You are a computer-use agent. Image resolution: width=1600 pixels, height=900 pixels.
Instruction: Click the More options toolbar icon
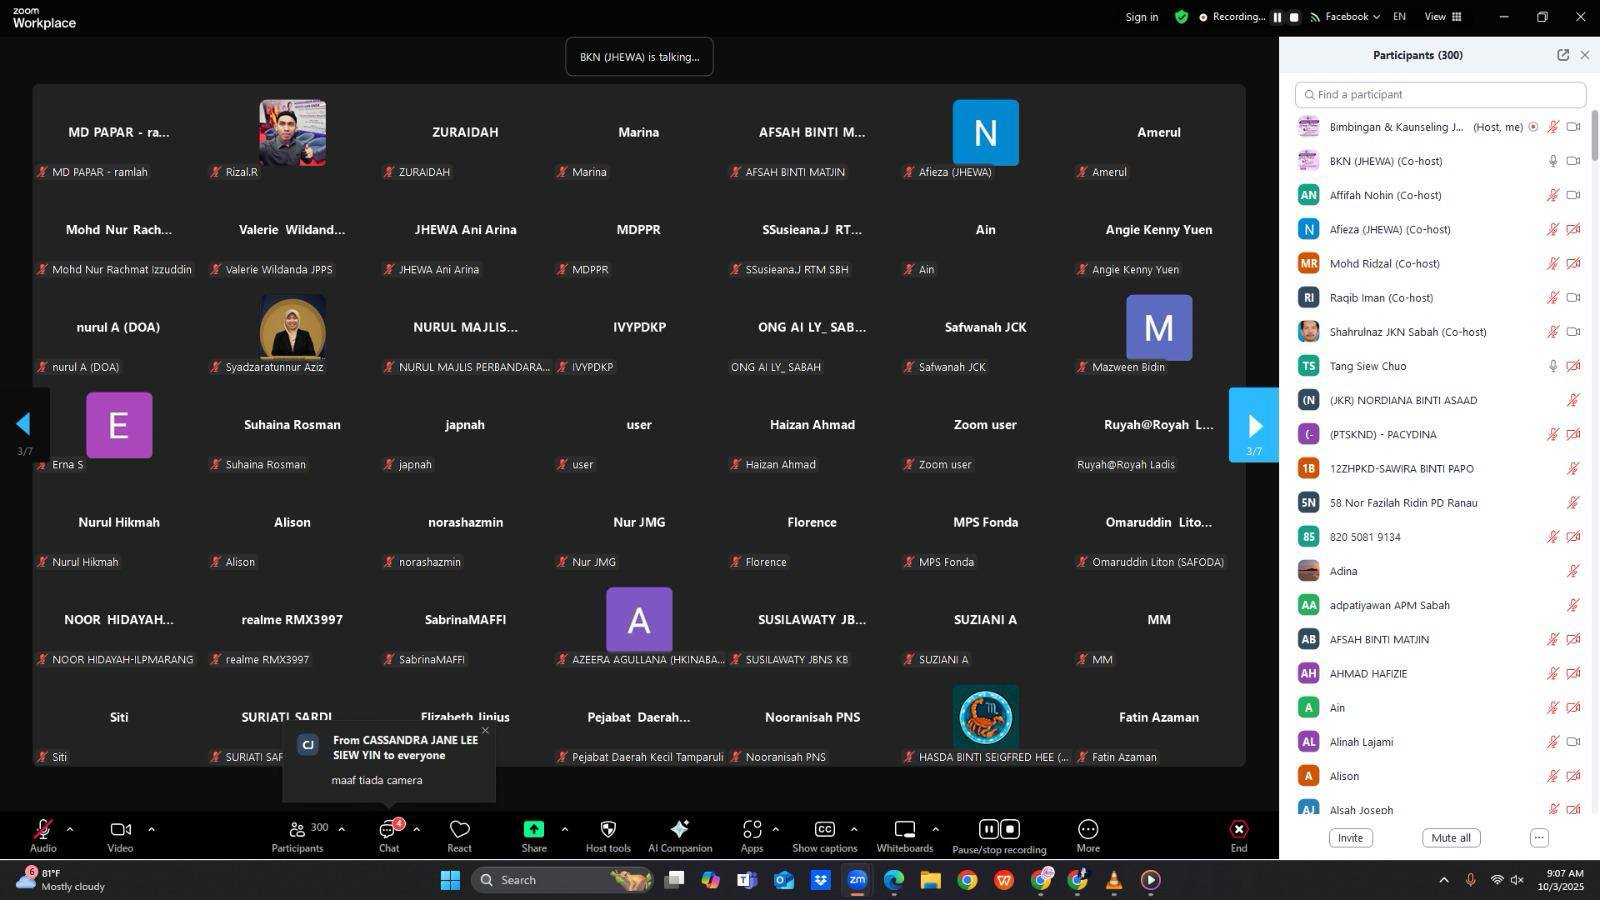coord(1087,835)
